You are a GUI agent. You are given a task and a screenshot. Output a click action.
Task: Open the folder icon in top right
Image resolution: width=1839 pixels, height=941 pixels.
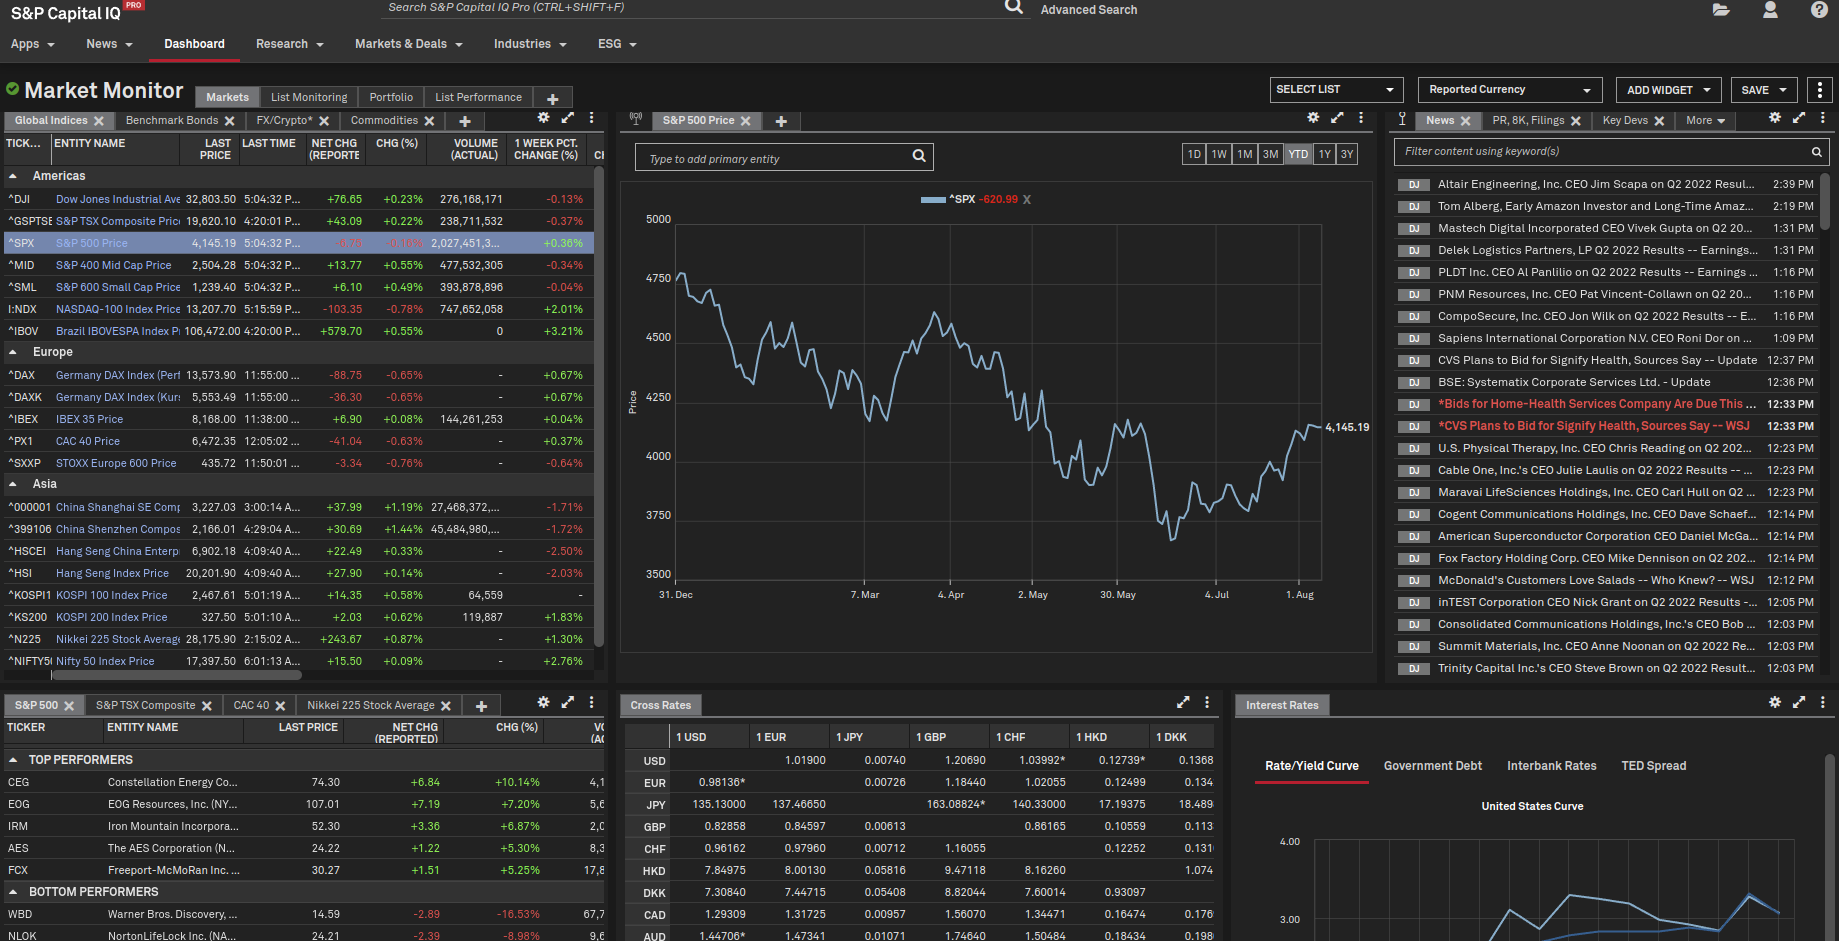coord(1721,10)
